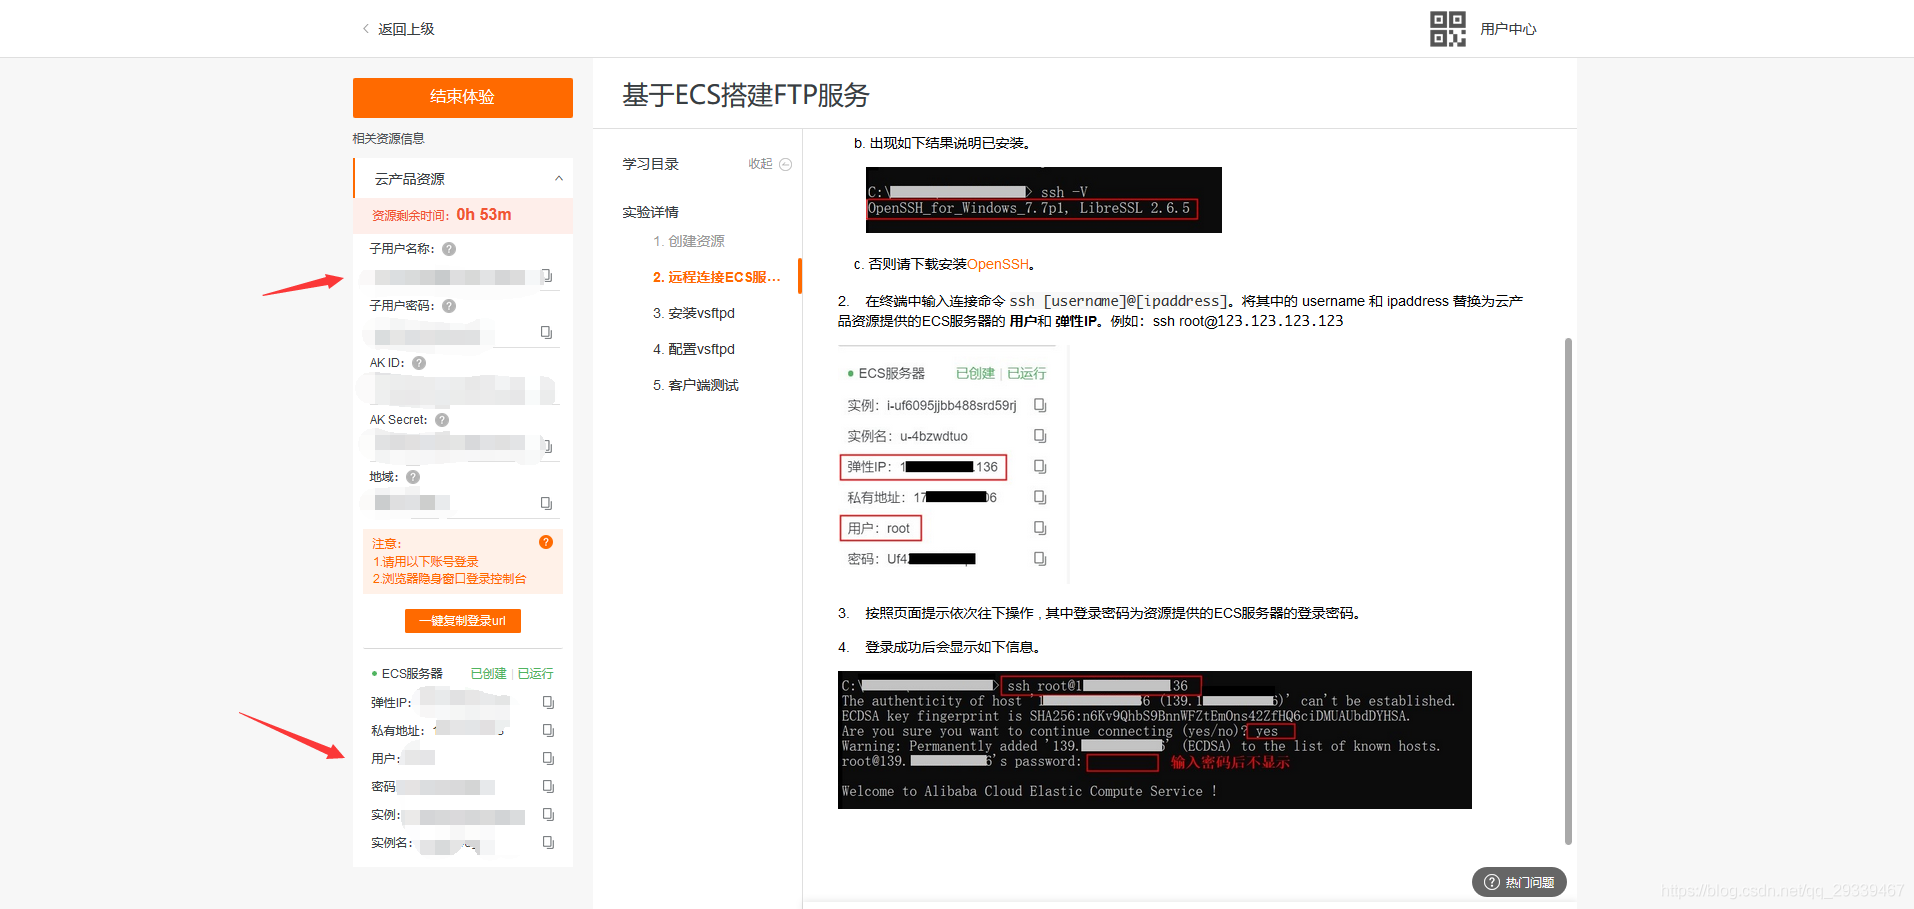
Task: Click the 基于ECS搭建FTP服务 title
Action: 746,95
